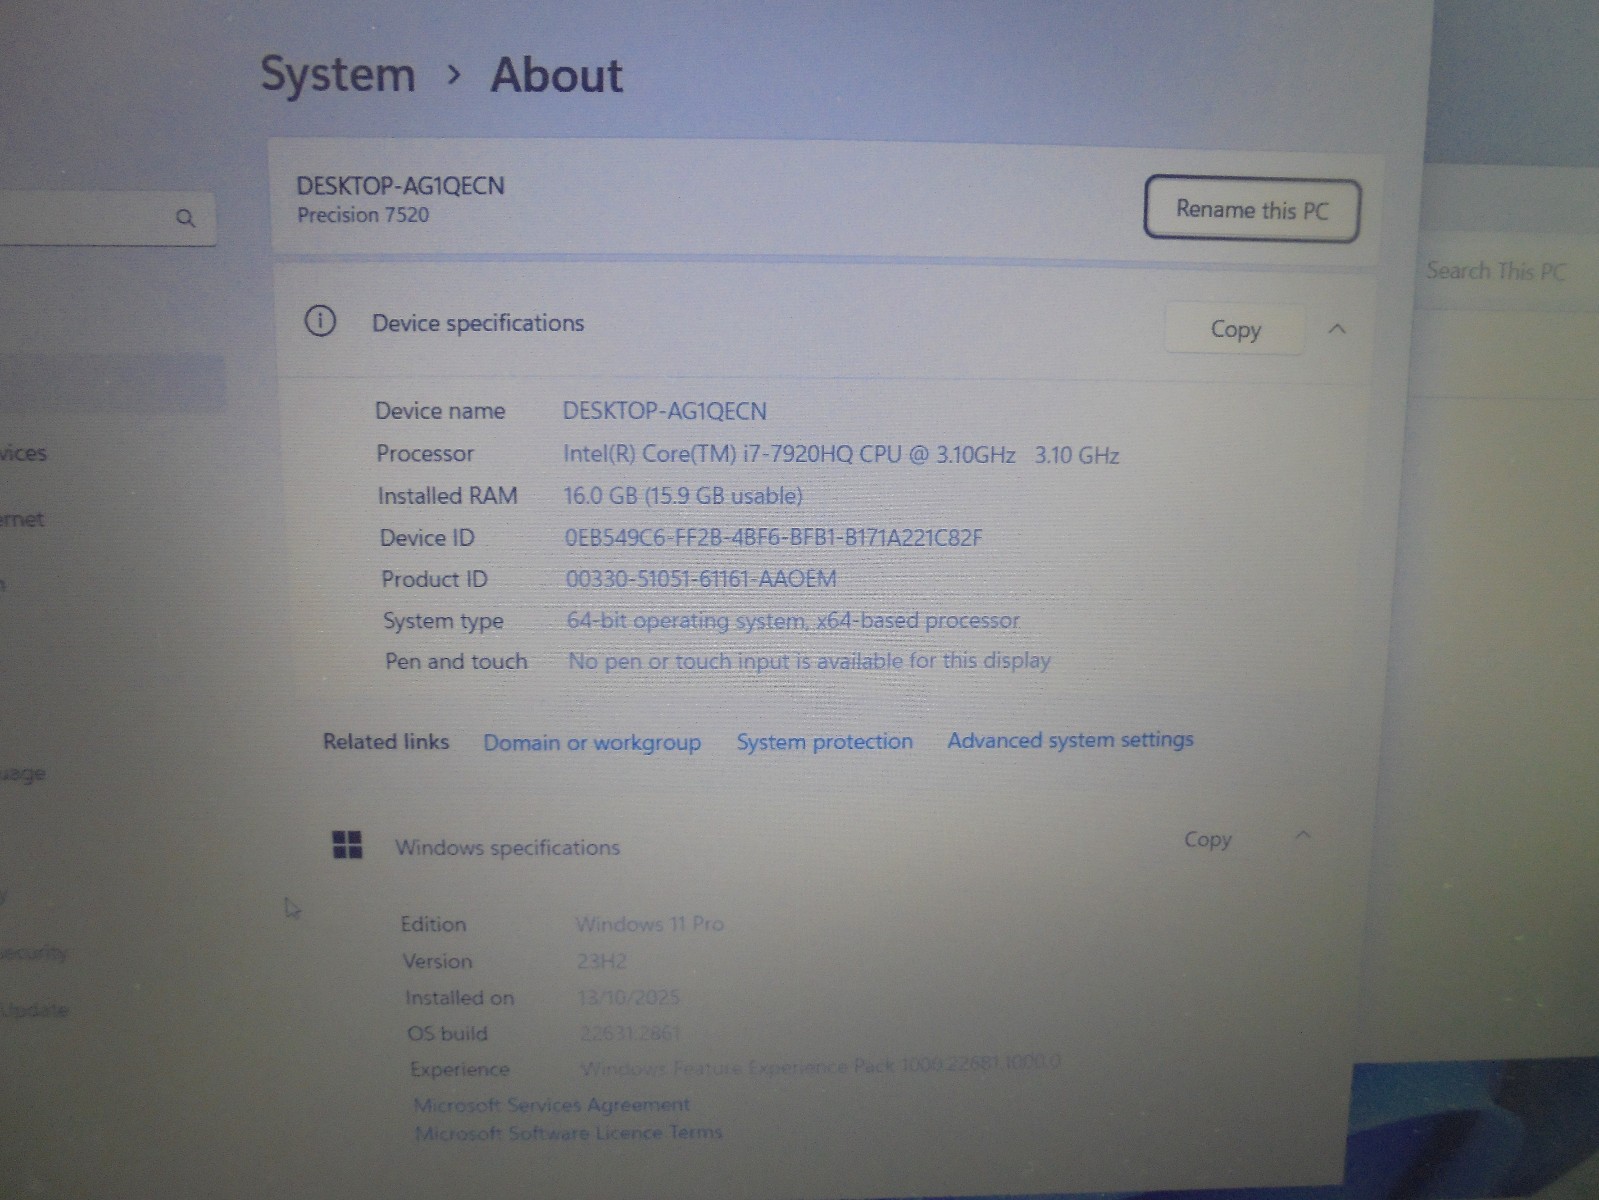Click the Edition label
Image resolution: width=1599 pixels, height=1200 pixels.
click(433, 924)
